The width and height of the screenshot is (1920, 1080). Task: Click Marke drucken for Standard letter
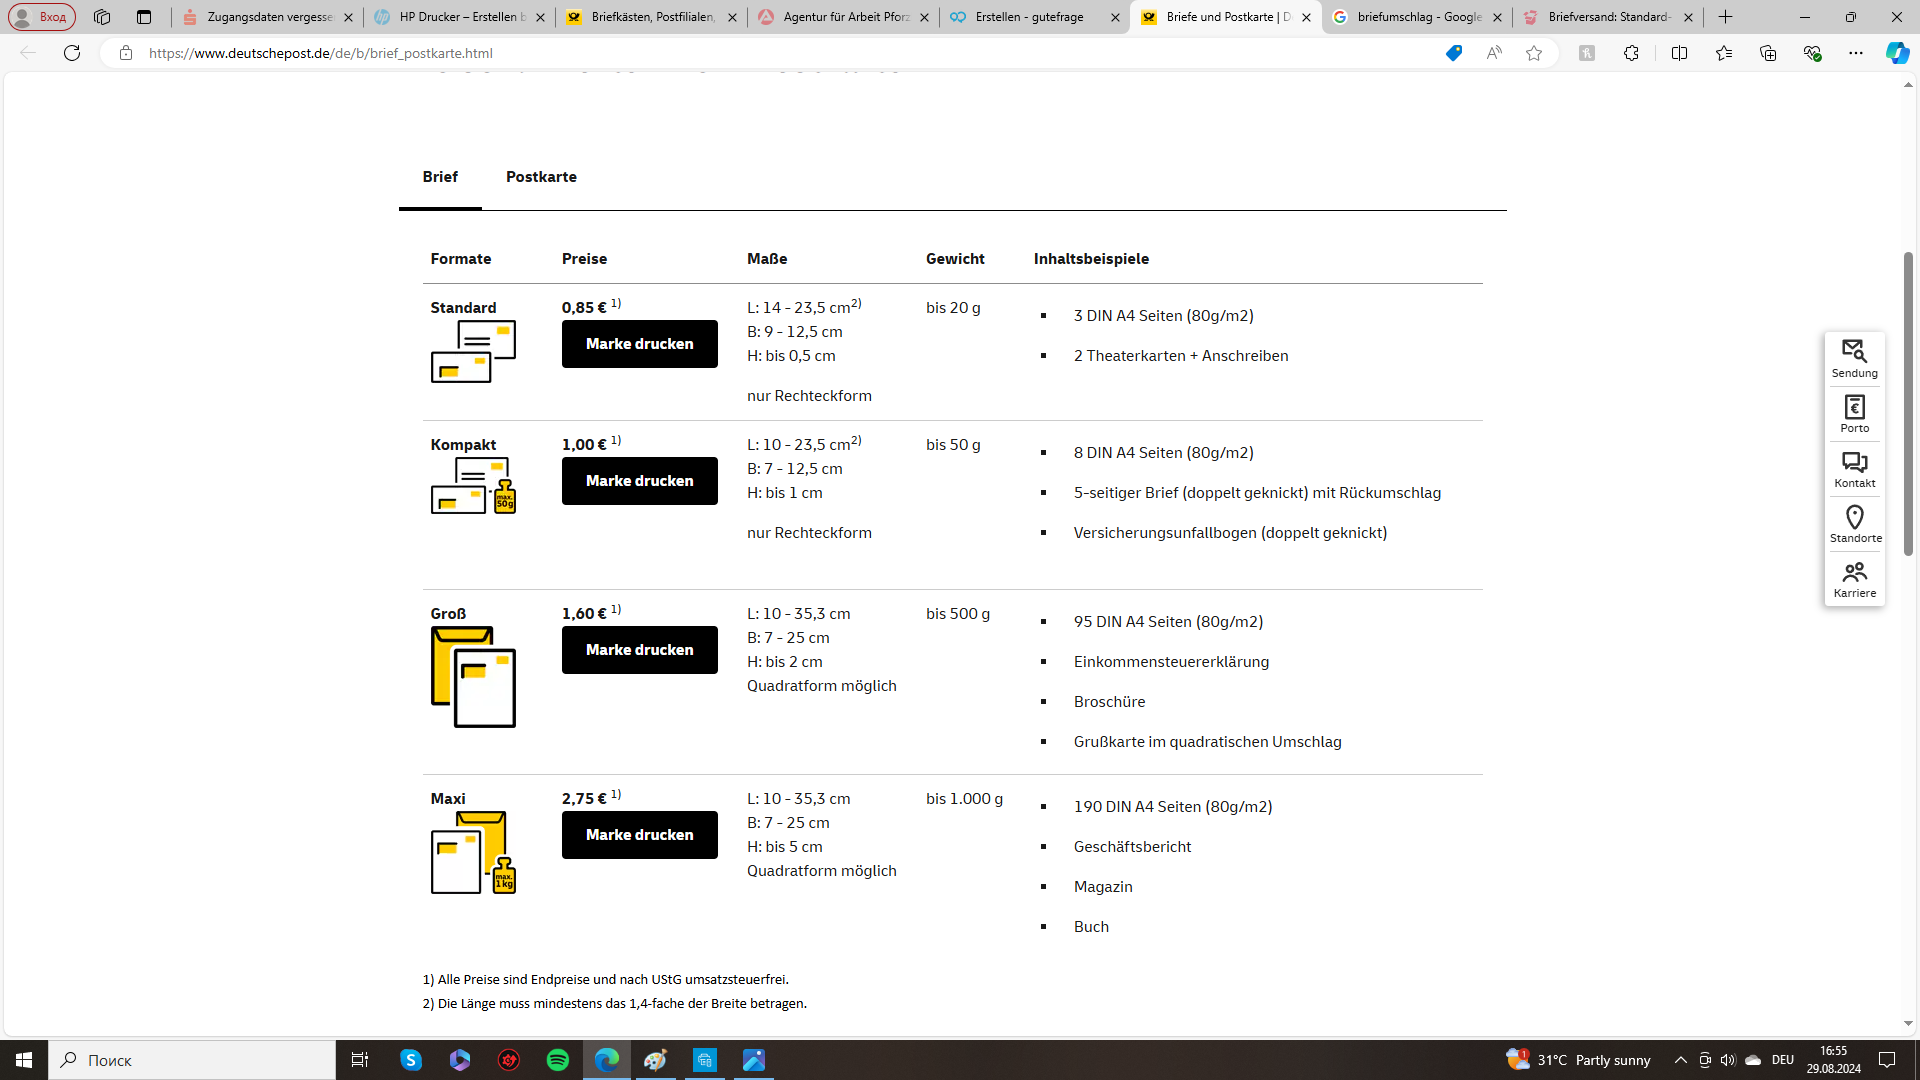tap(639, 344)
